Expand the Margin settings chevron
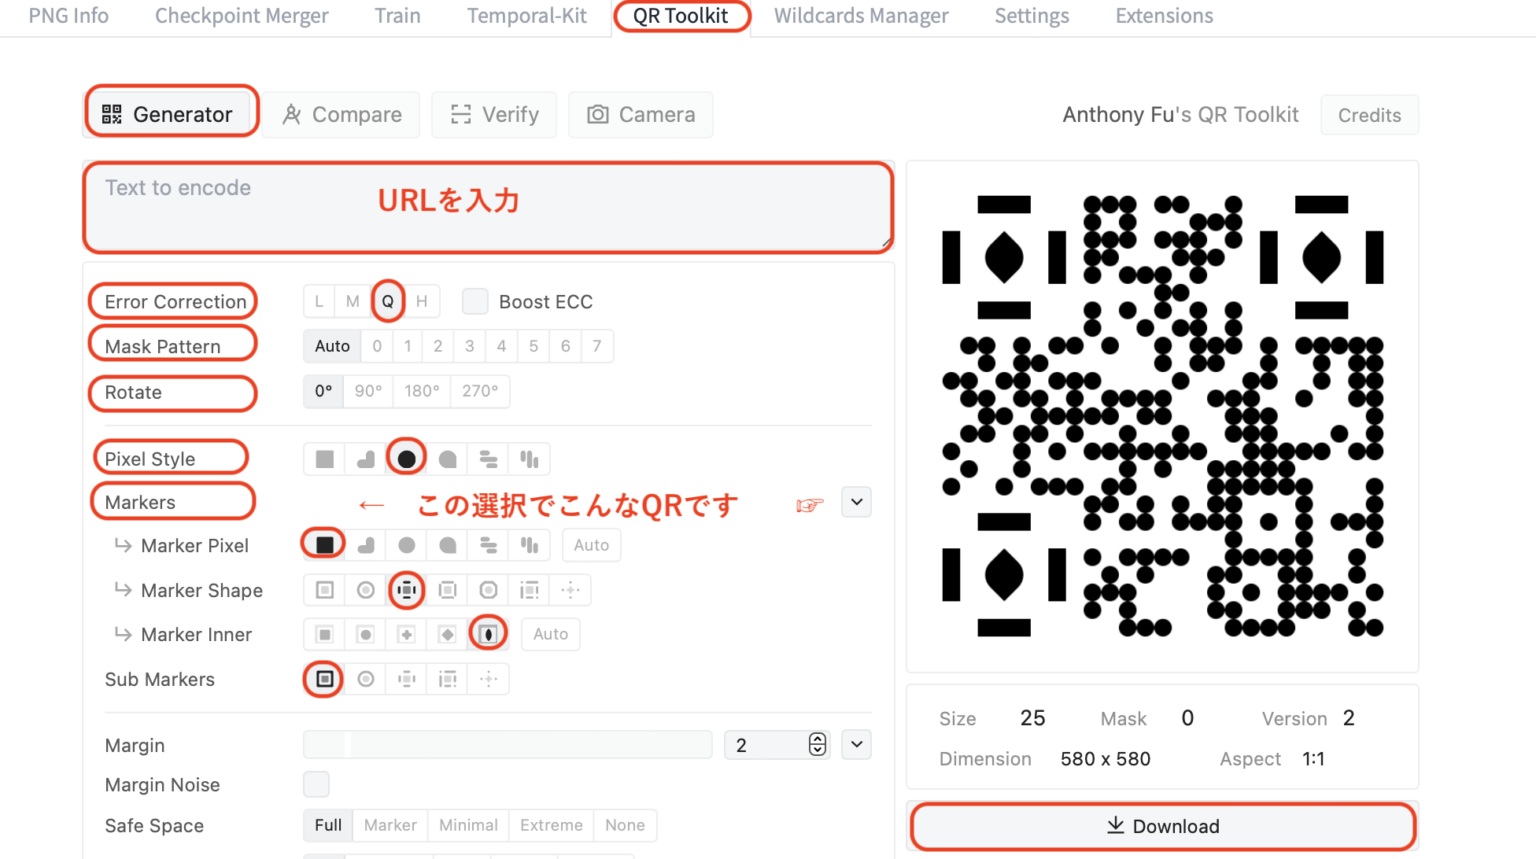Image resolution: width=1536 pixels, height=859 pixels. coord(856,744)
